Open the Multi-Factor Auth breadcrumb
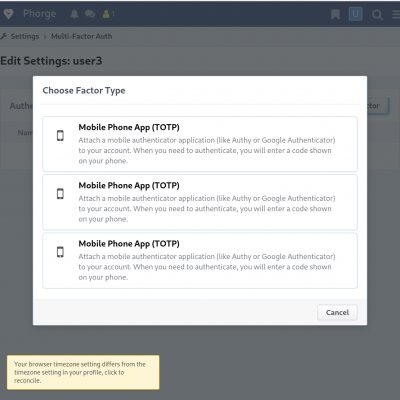Viewport: 400px width, 400px height. 81,36
